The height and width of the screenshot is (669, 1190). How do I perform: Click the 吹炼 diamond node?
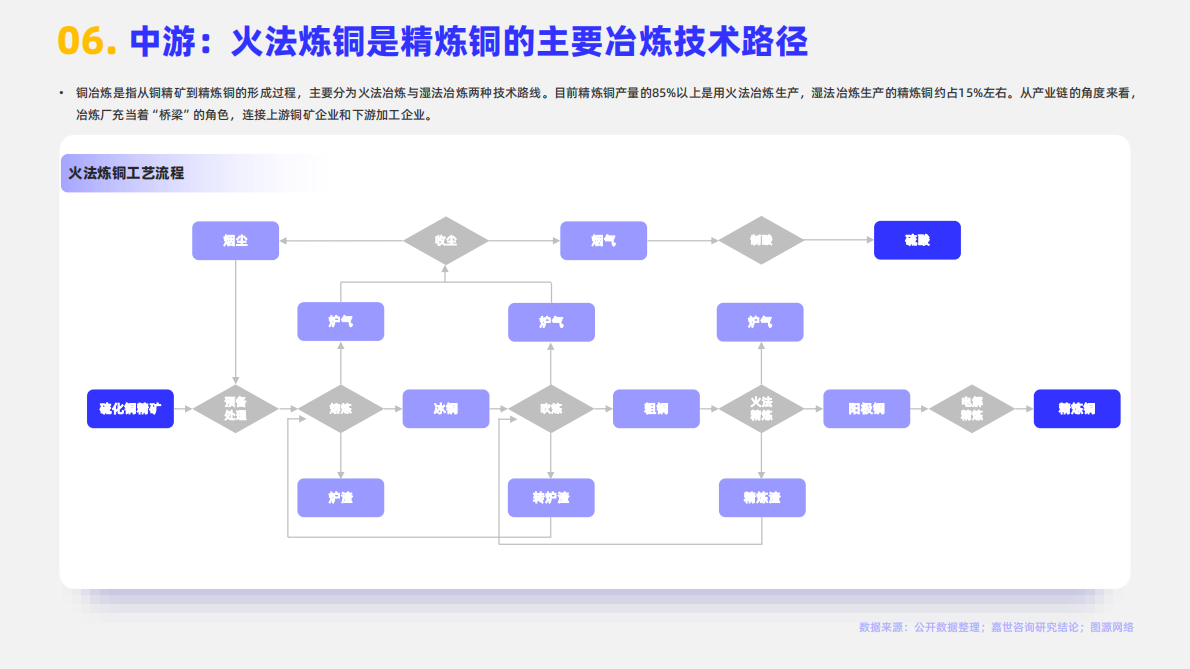pyautogui.click(x=551, y=409)
